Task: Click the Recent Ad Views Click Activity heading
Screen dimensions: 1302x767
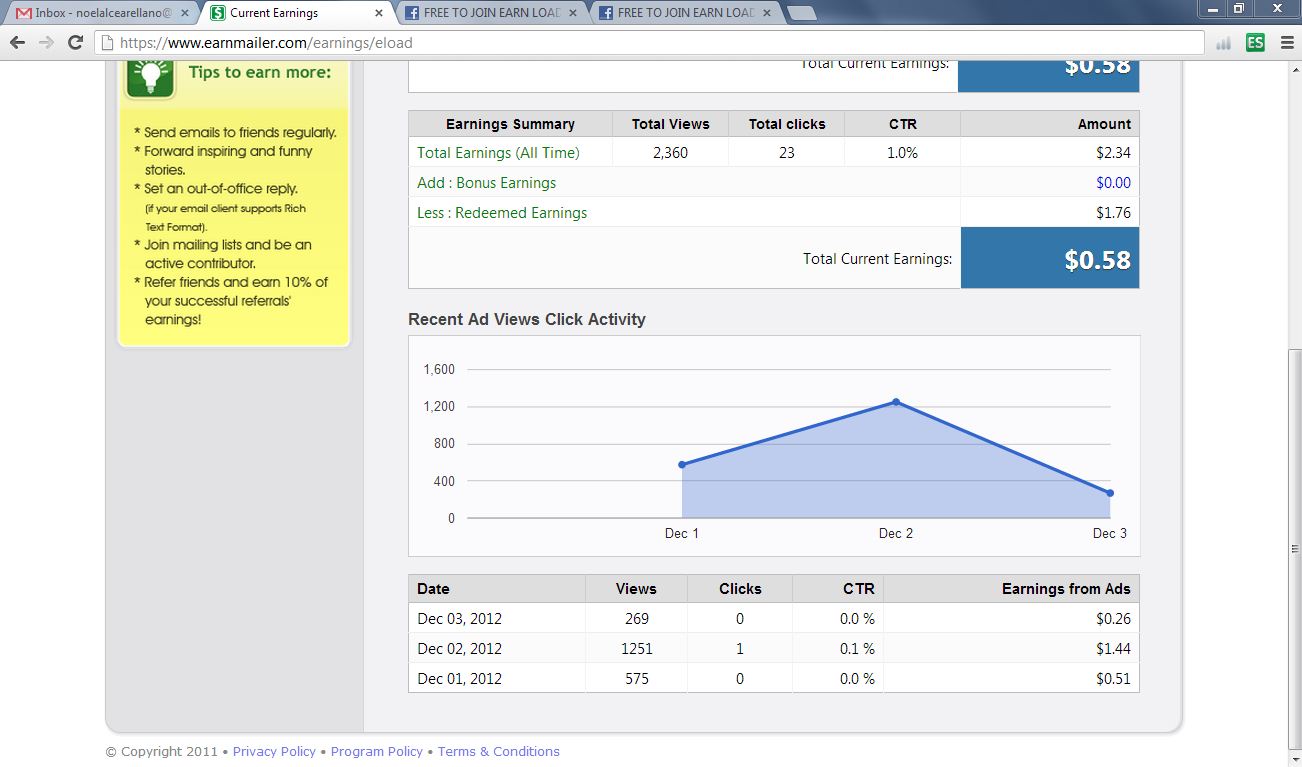Action: click(x=527, y=319)
